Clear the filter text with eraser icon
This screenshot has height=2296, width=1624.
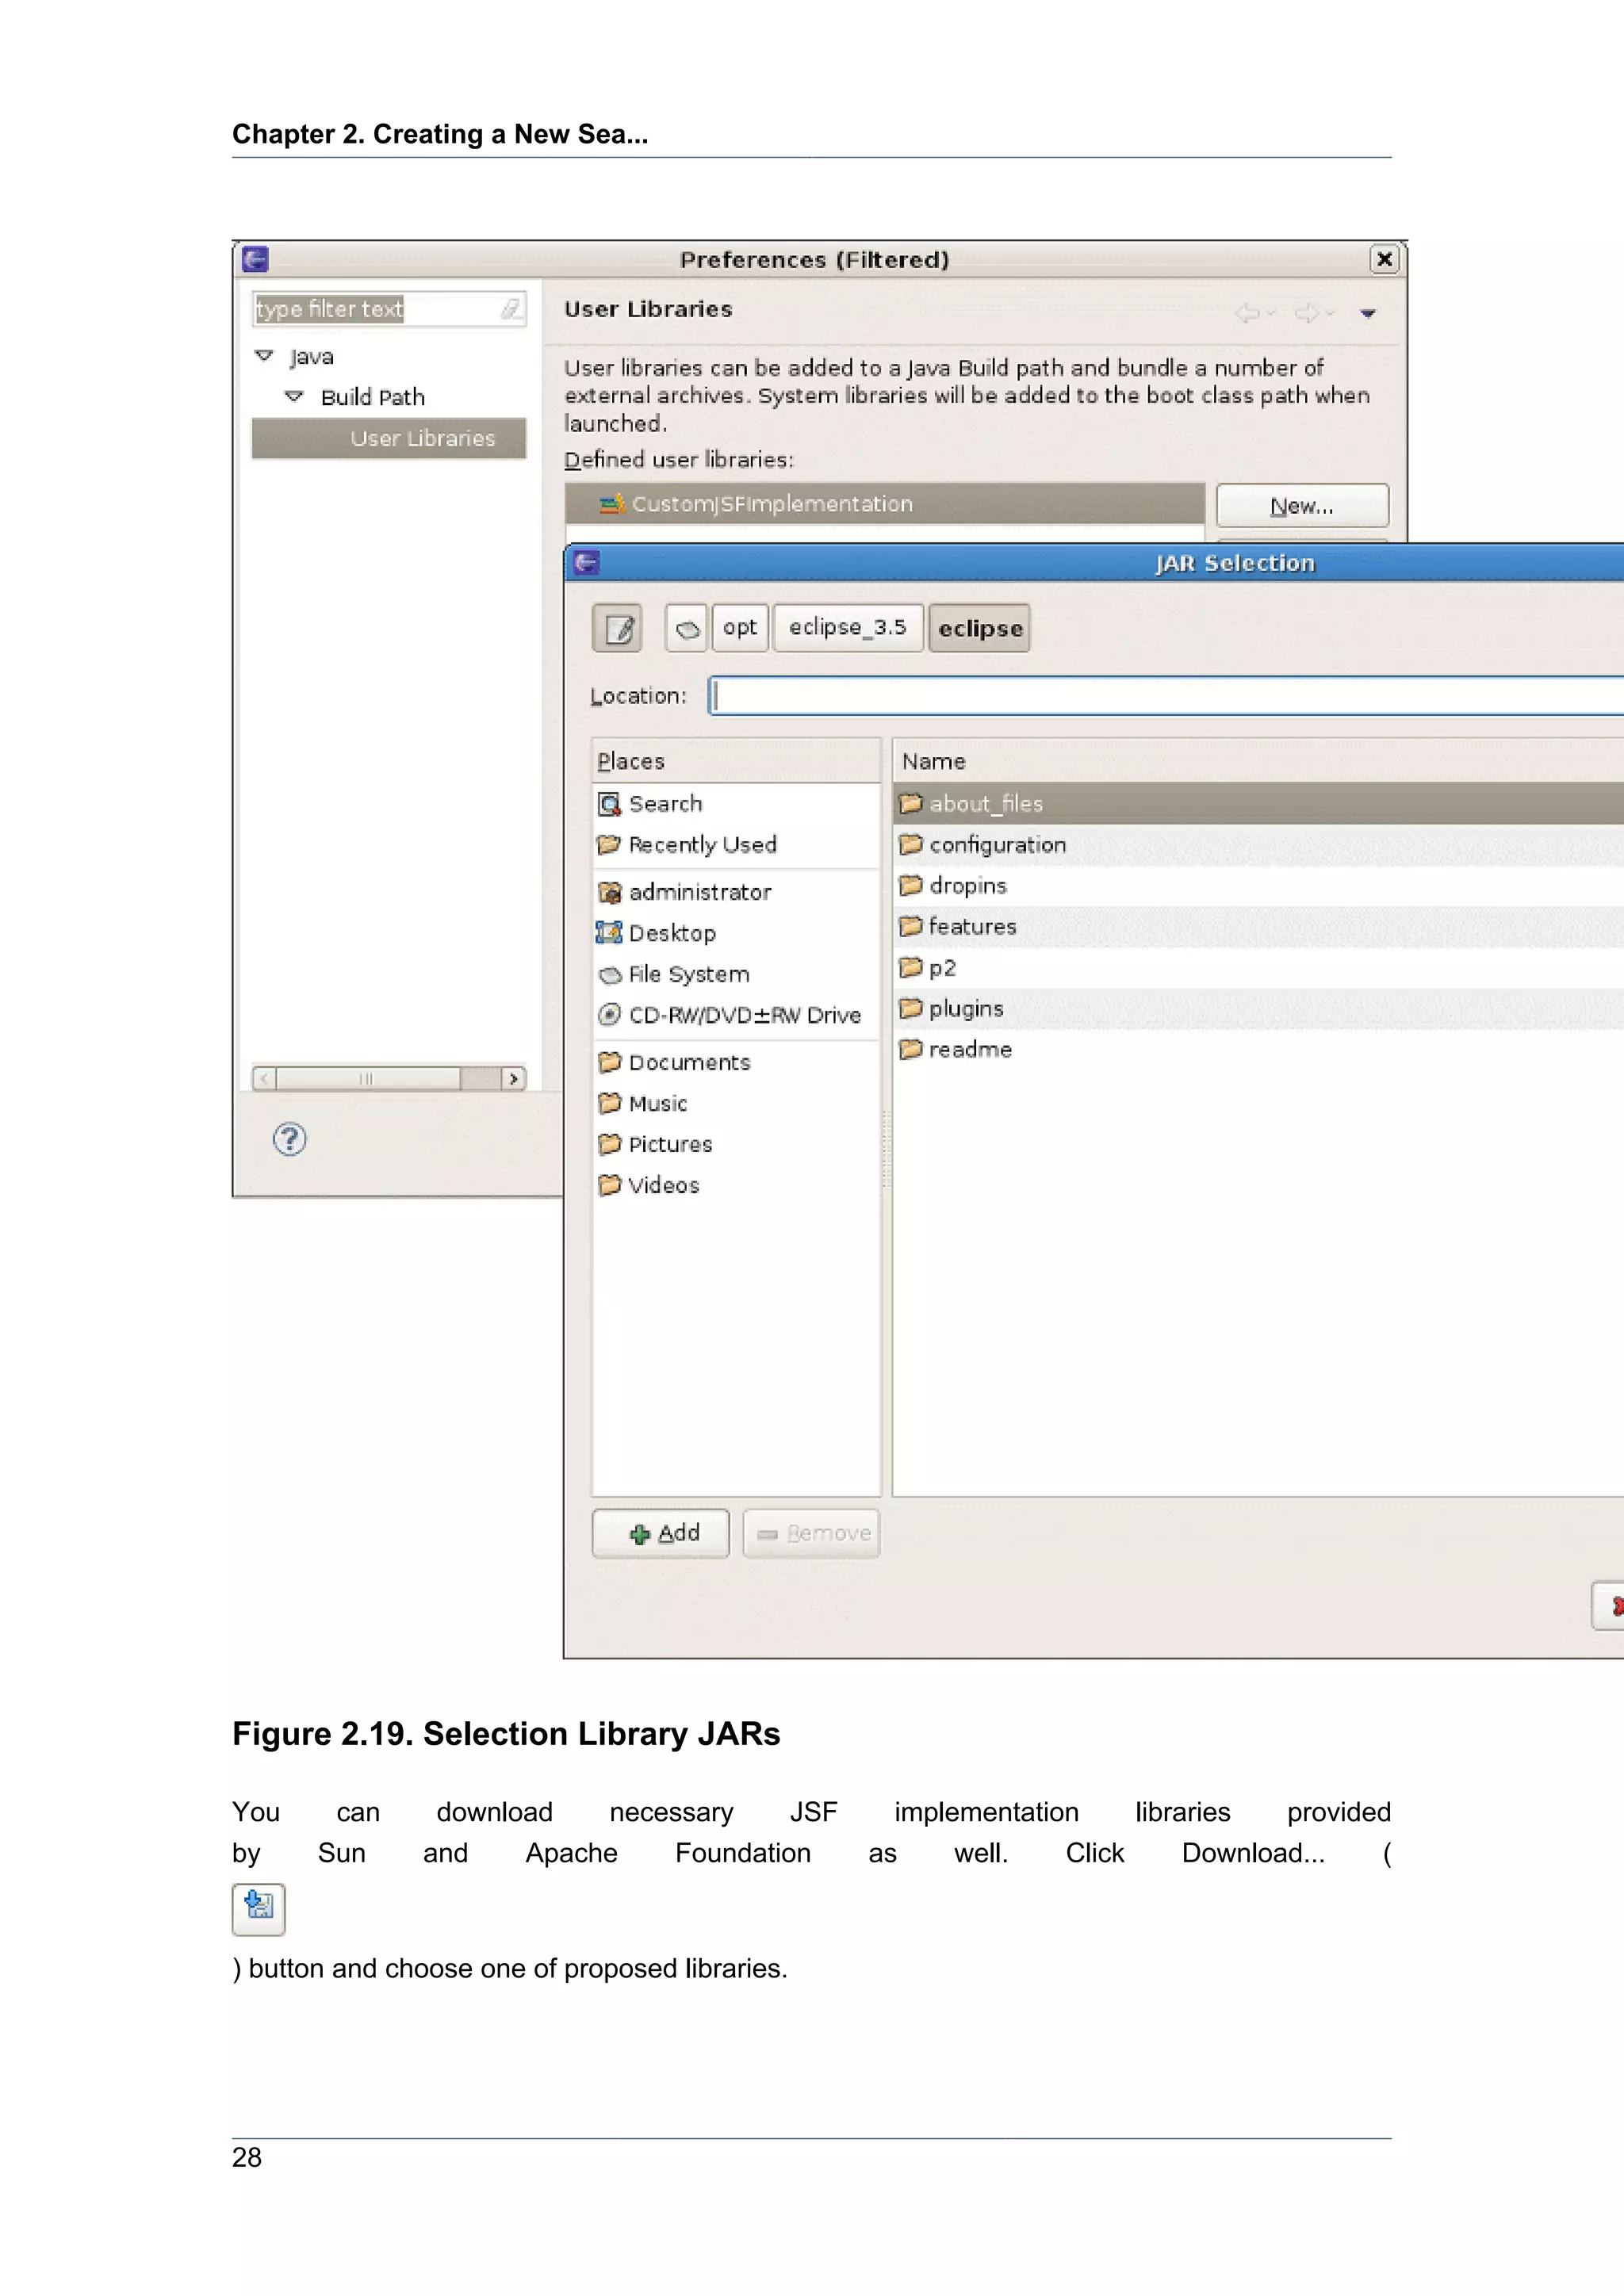[511, 309]
